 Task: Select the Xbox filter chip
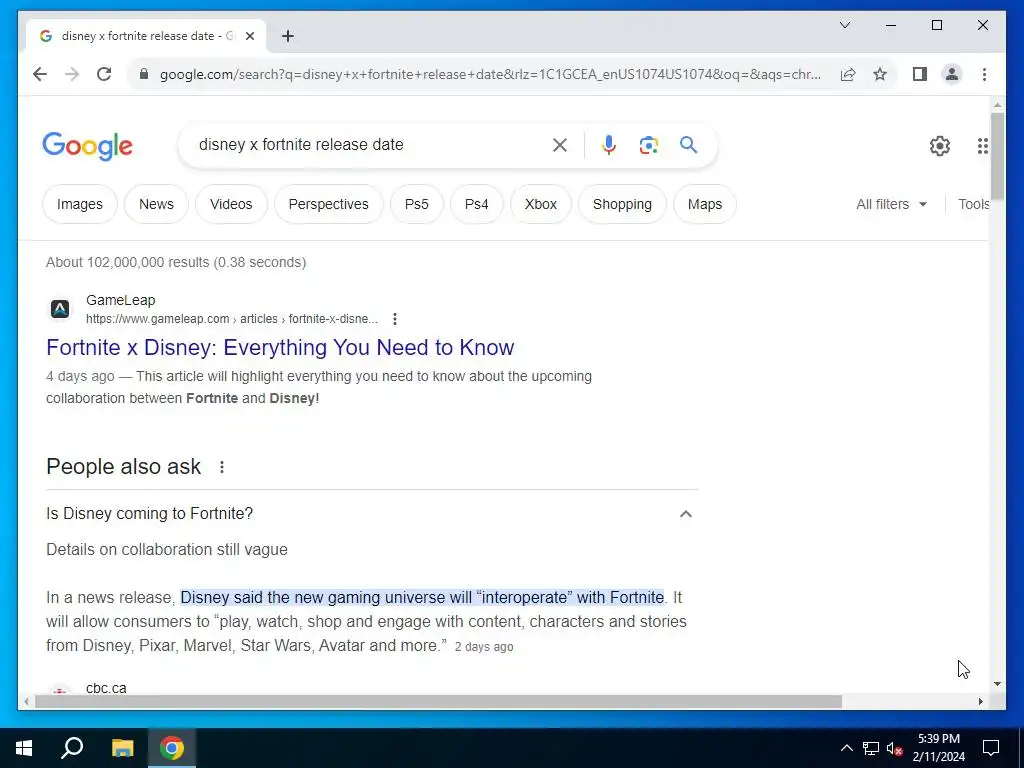pyautogui.click(x=541, y=204)
